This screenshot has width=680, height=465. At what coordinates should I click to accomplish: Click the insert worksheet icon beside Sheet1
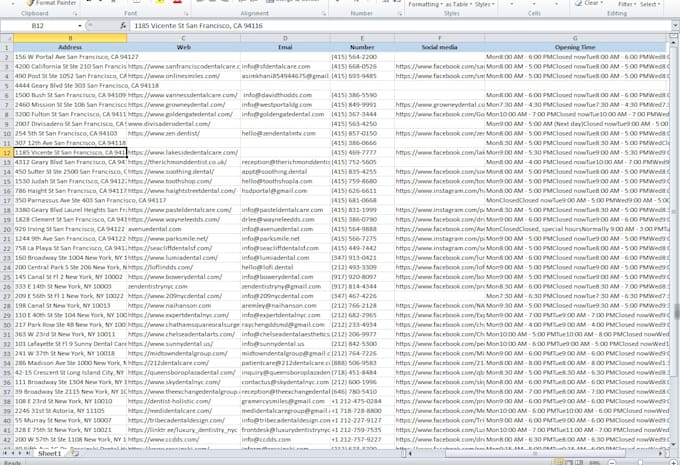pos(75,453)
